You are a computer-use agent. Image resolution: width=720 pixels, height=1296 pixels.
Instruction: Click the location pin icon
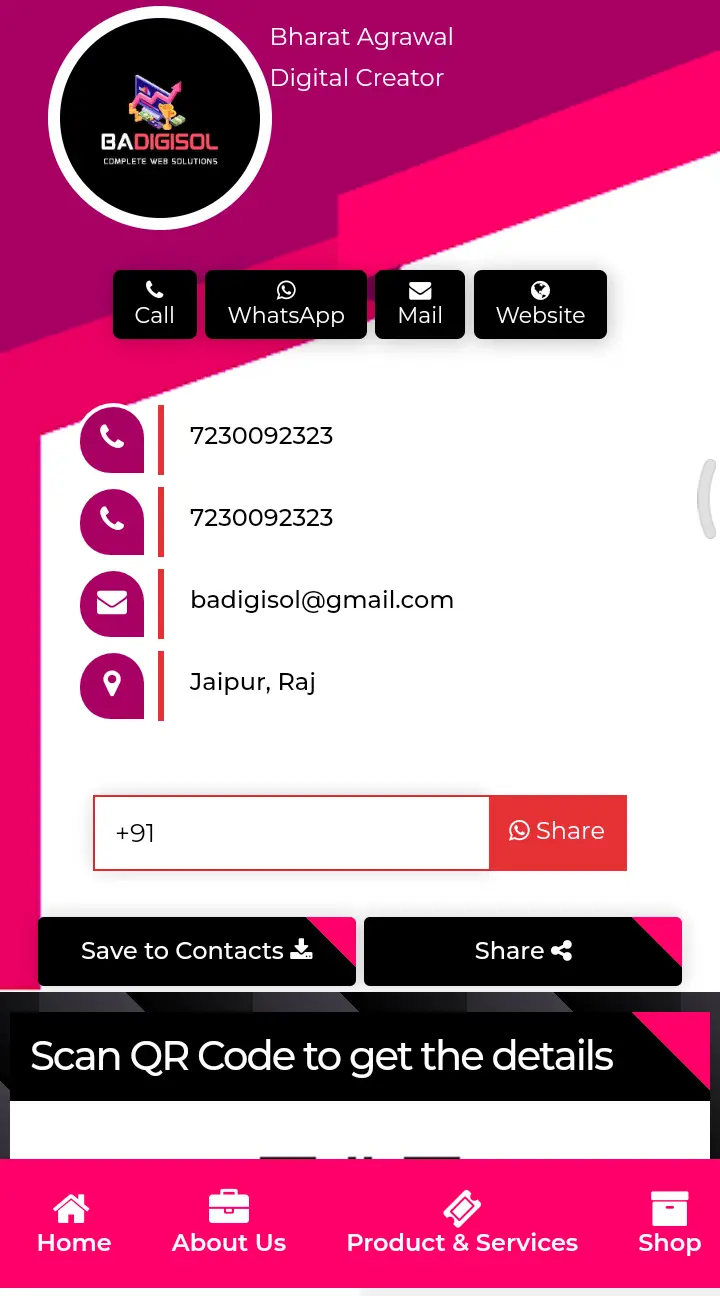point(112,685)
